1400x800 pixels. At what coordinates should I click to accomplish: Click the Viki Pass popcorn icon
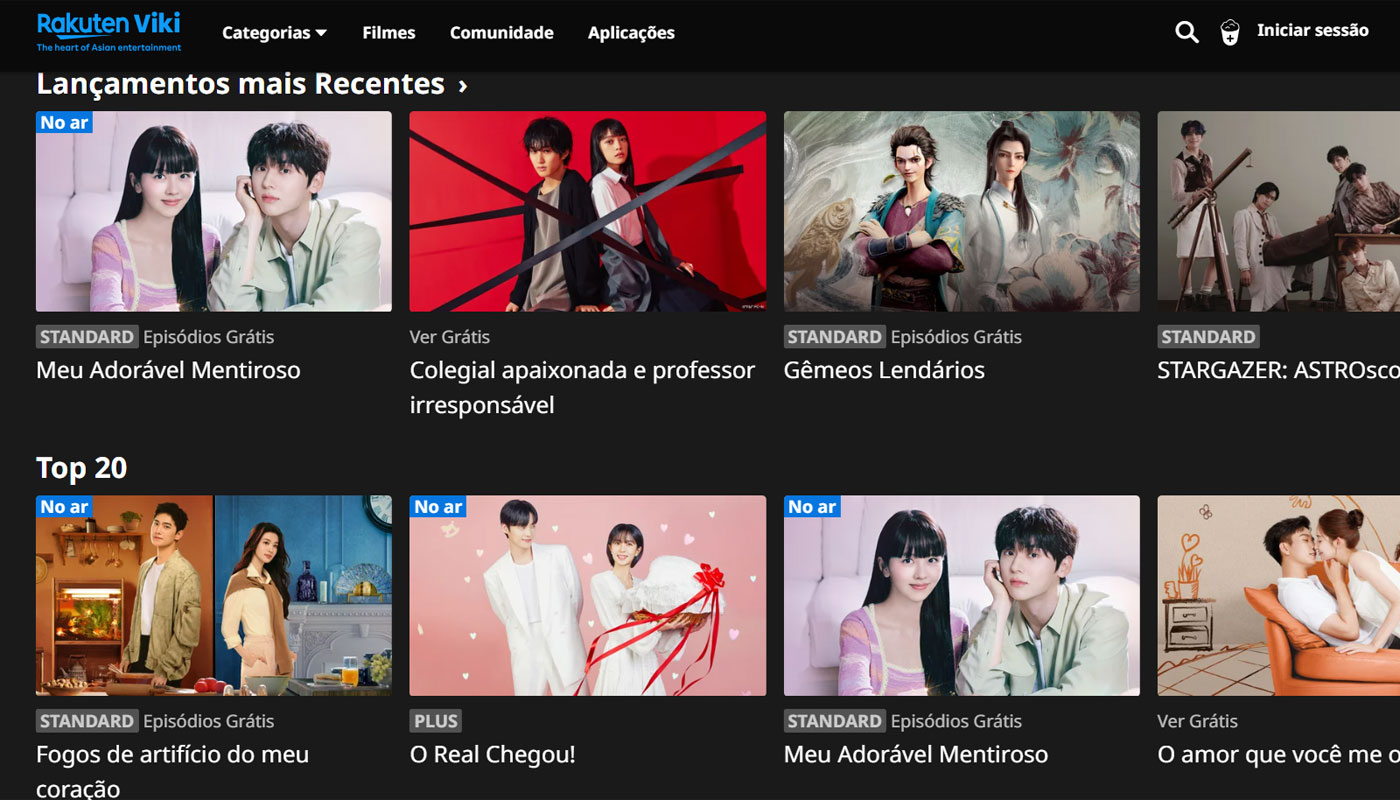1230,32
